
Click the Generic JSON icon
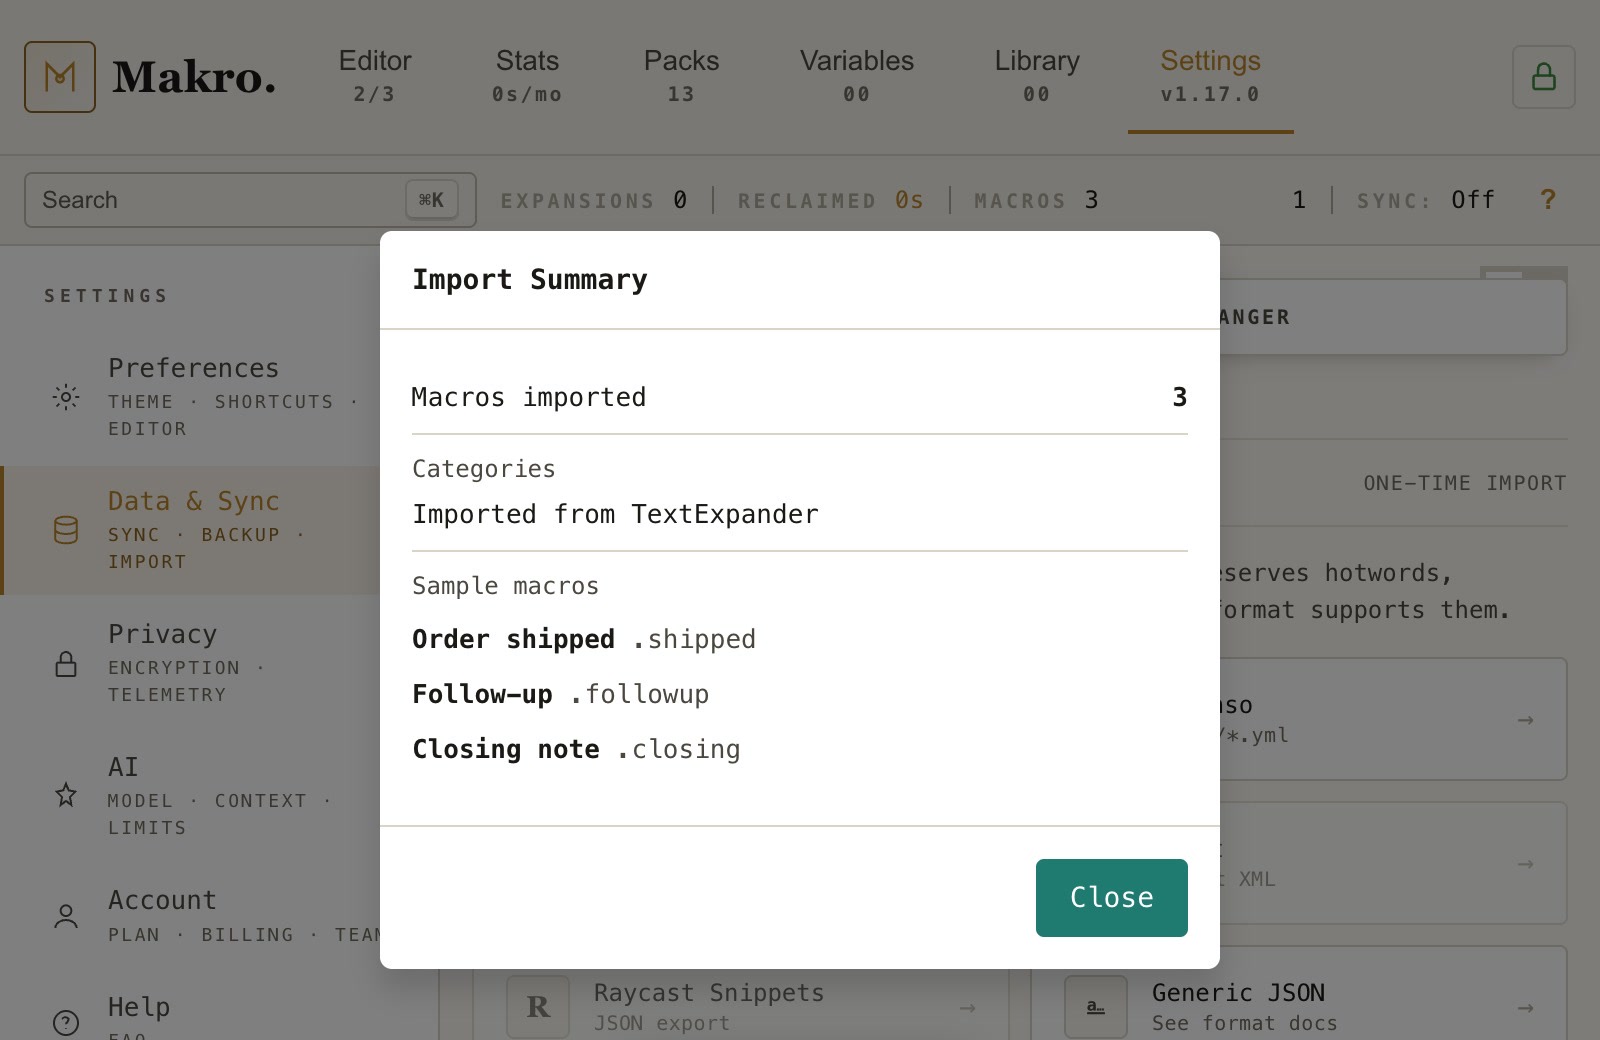point(1096,1007)
